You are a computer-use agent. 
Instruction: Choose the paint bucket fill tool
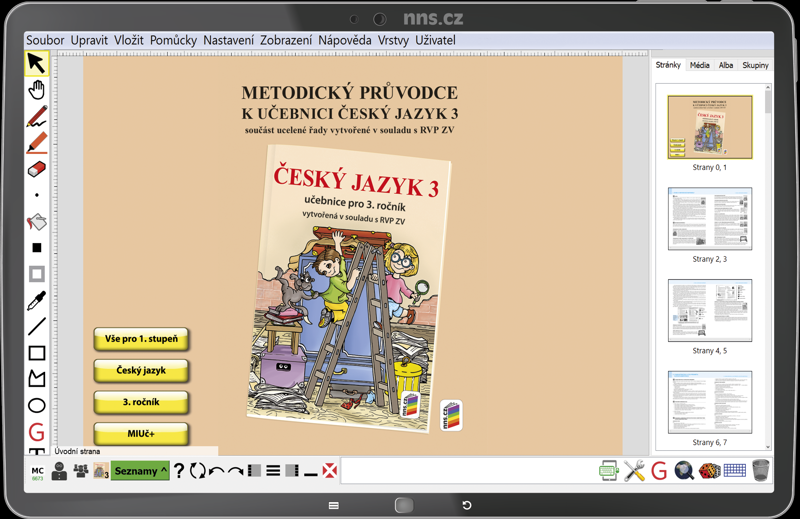pos(37,221)
